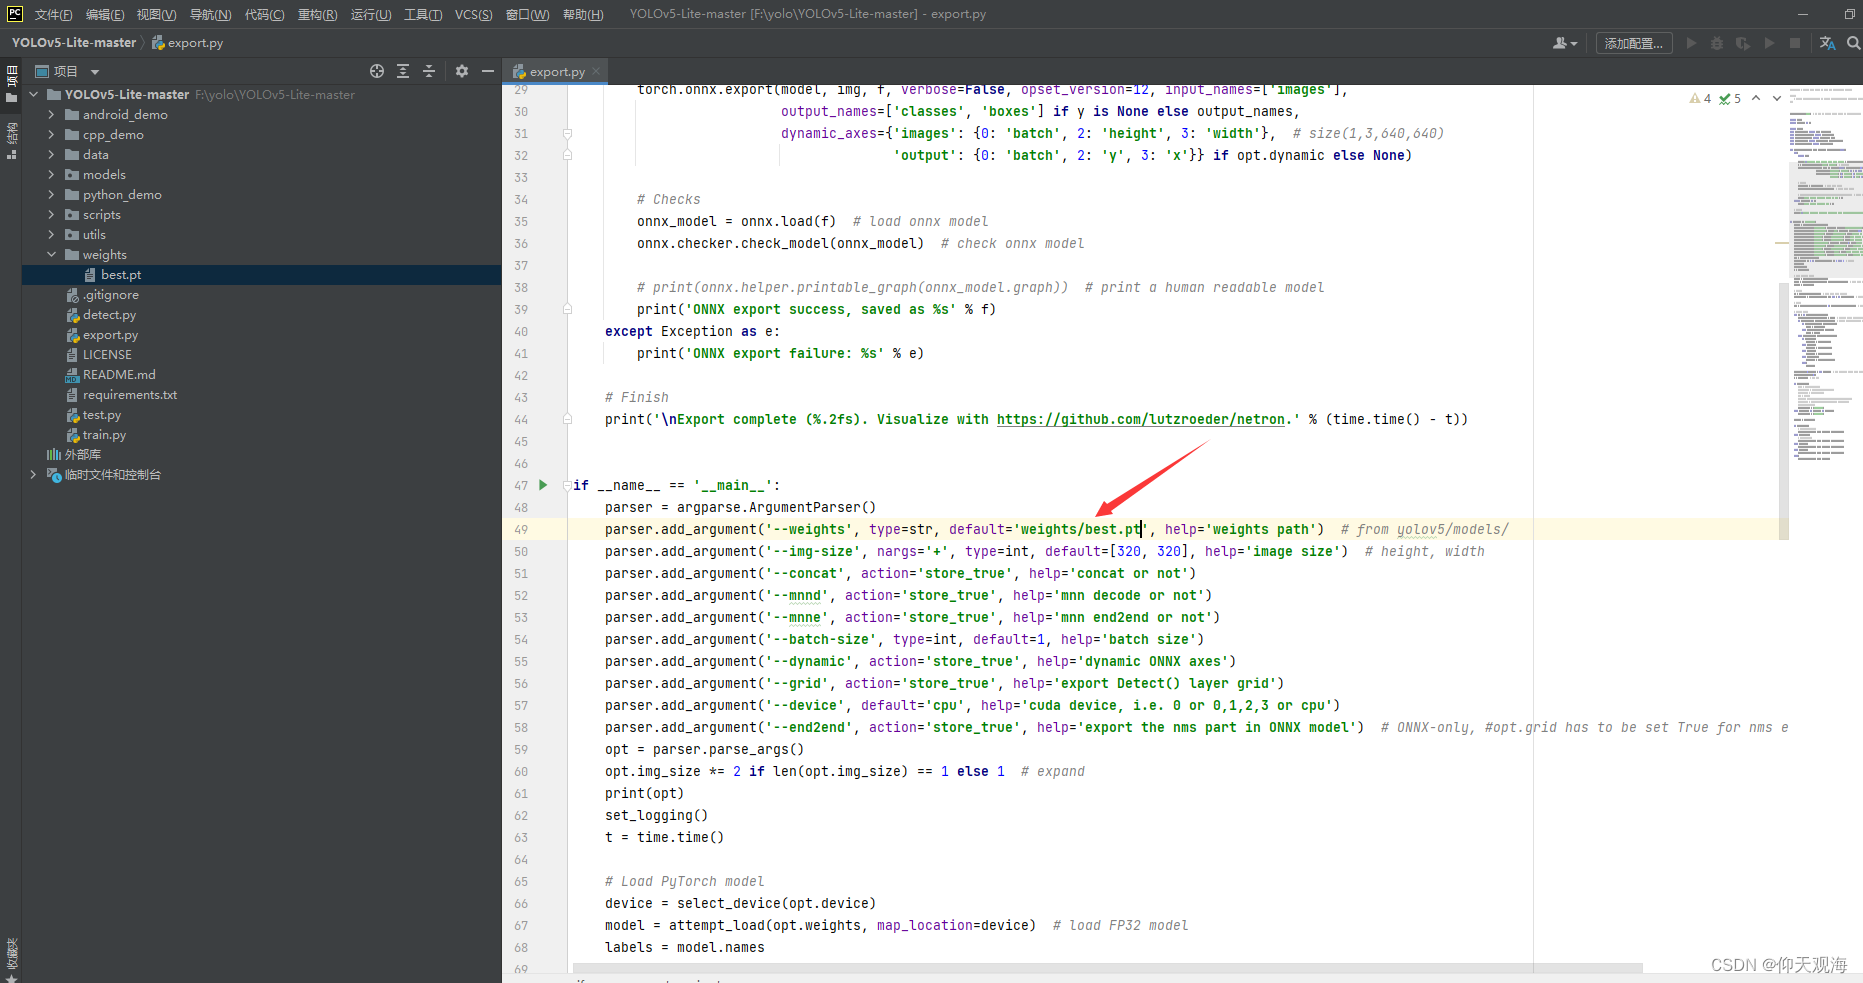Toggle the fold marker at line 47

567,485
